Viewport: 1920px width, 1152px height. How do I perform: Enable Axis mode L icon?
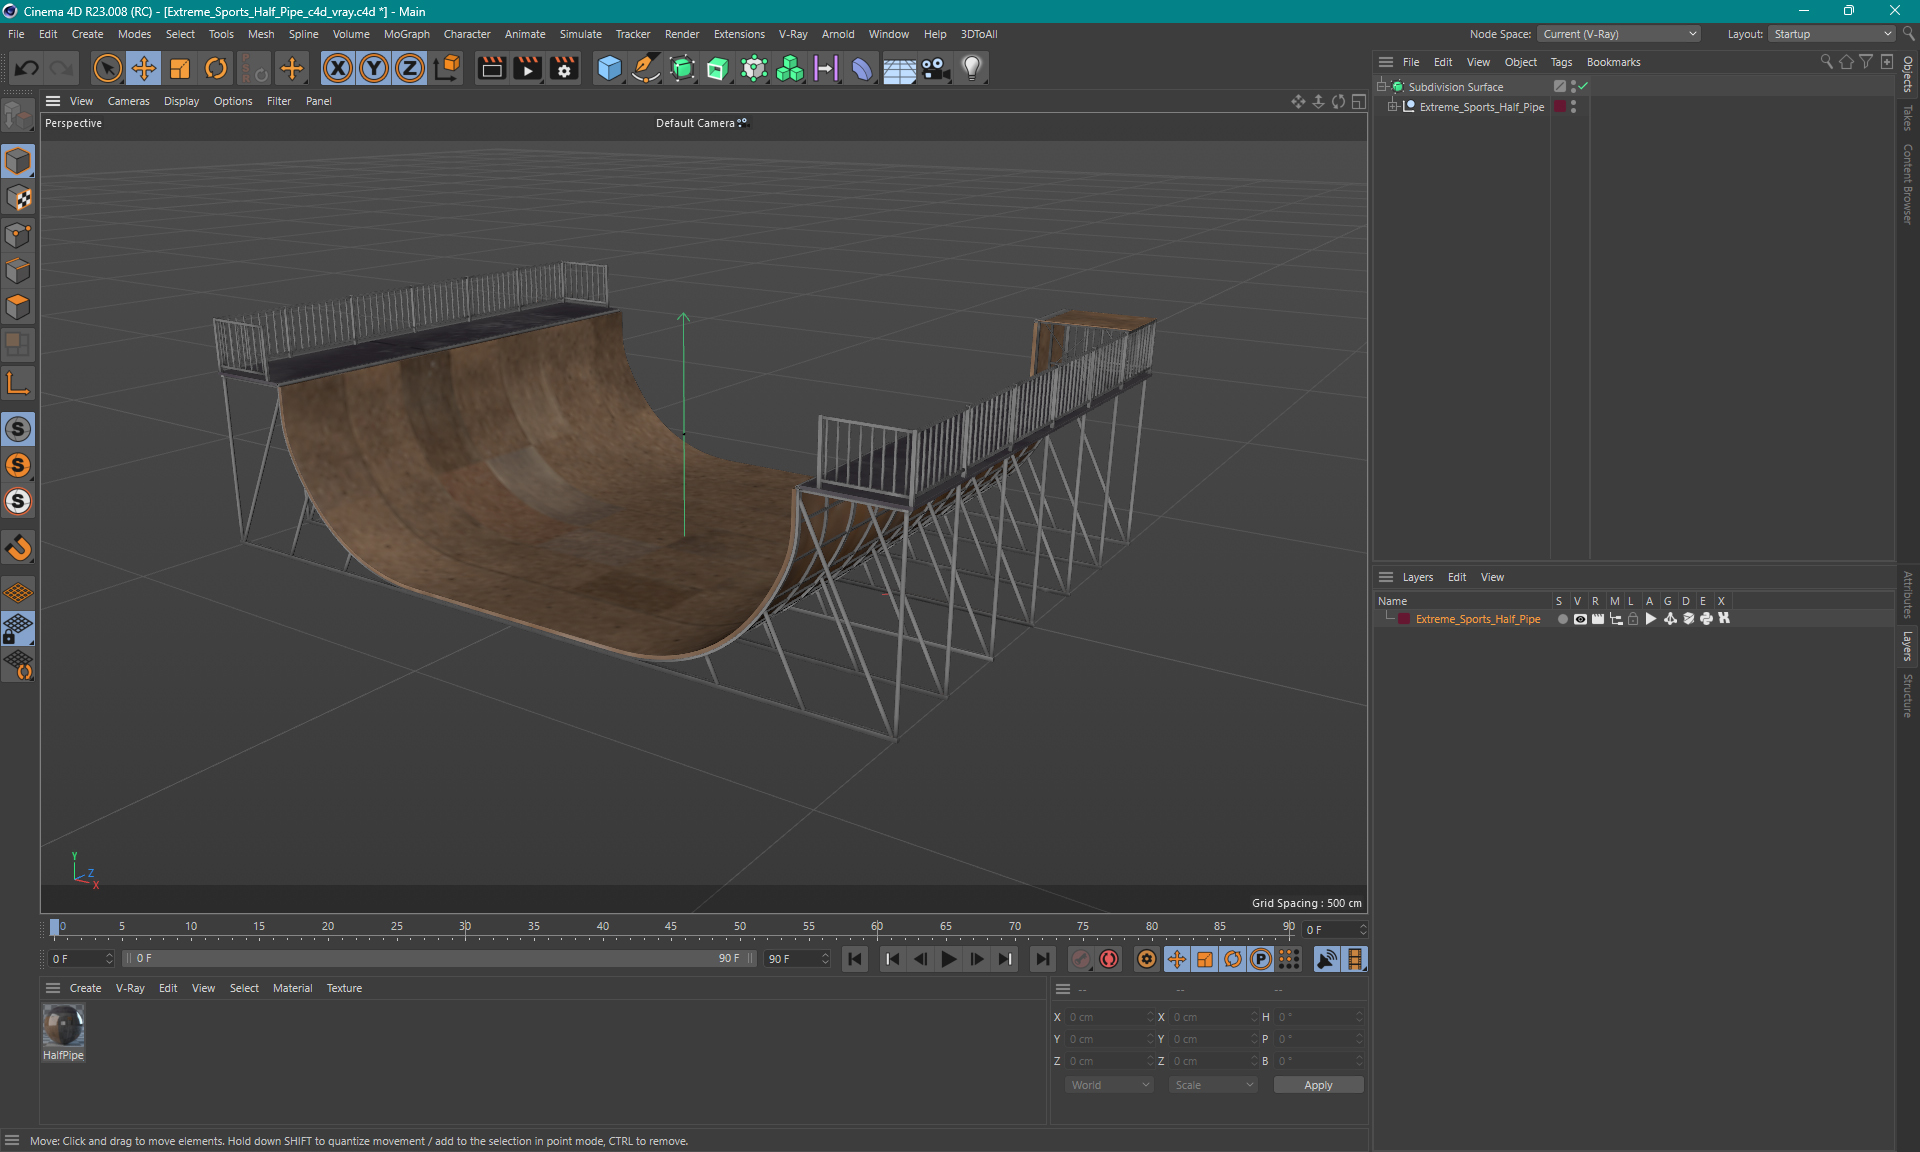click(18, 383)
